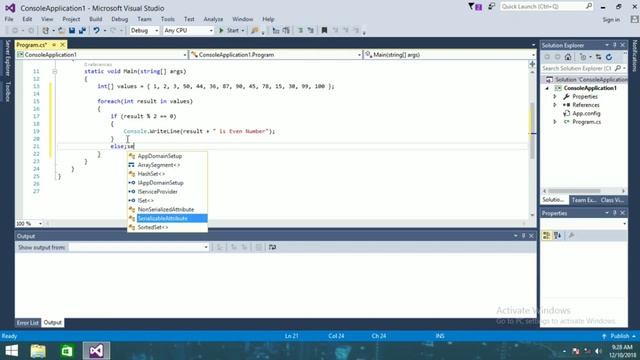Click the Quick Launch search field
Viewport: 640px width, 360px height.
tap(547, 7)
